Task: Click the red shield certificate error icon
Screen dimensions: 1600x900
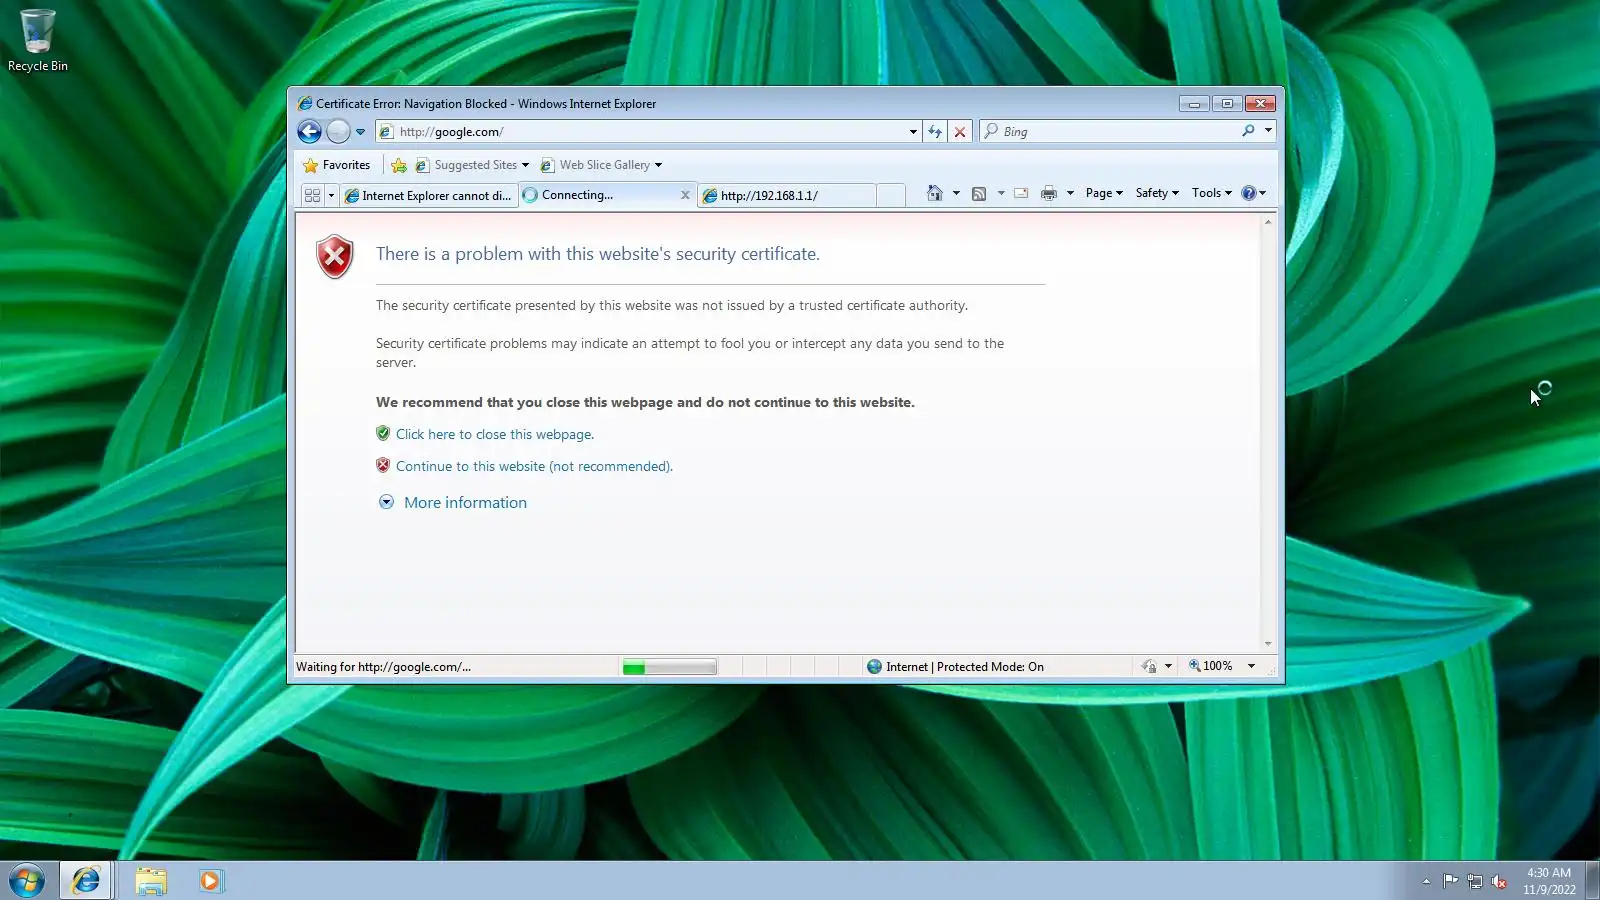Action: [335, 257]
